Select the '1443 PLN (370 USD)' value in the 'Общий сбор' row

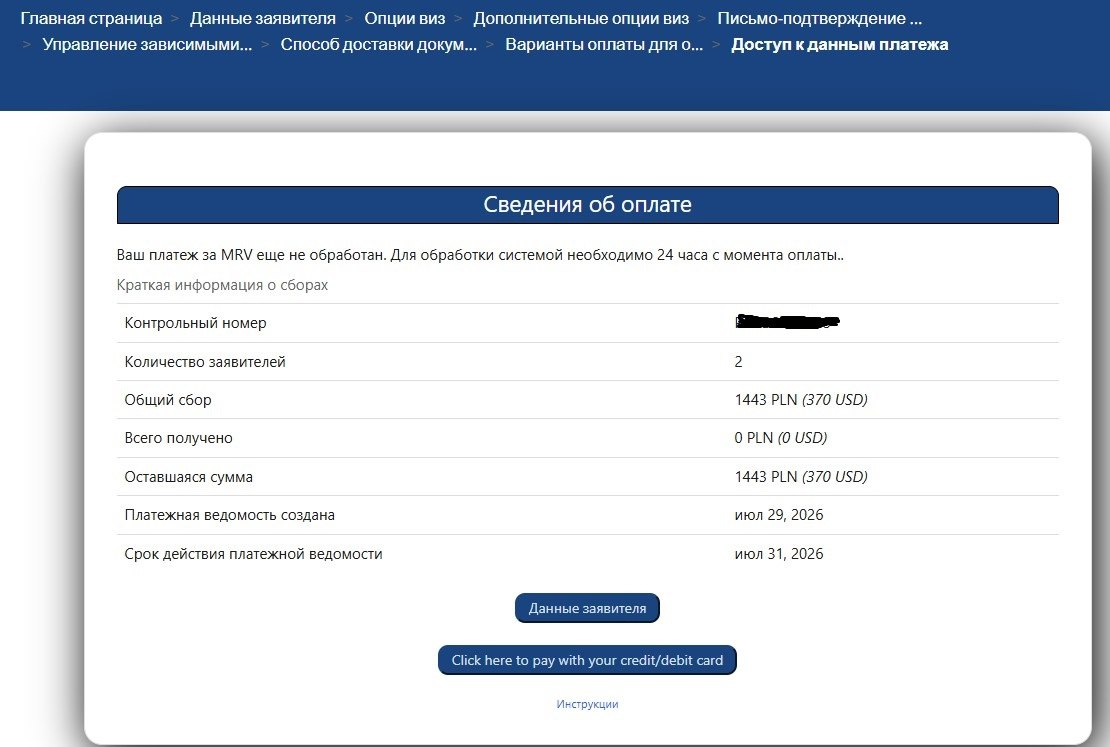point(801,400)
